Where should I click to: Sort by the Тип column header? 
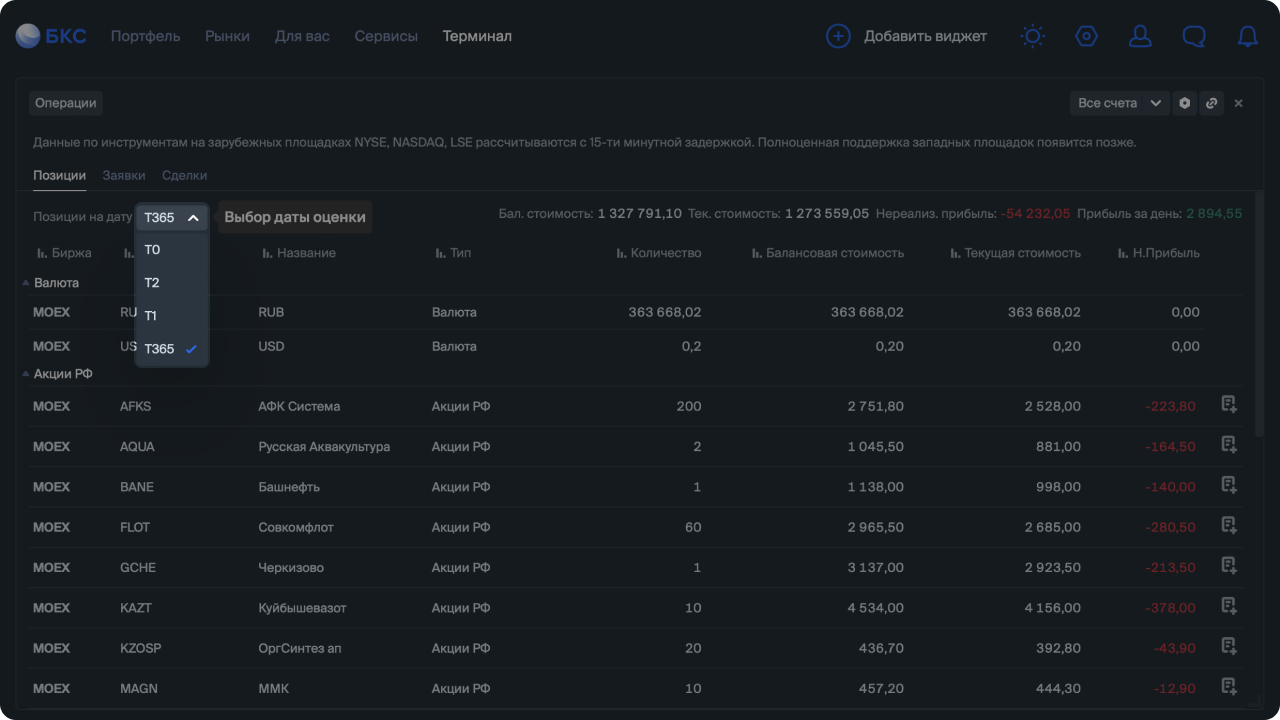pyautogui.click(x=453, y=253)
